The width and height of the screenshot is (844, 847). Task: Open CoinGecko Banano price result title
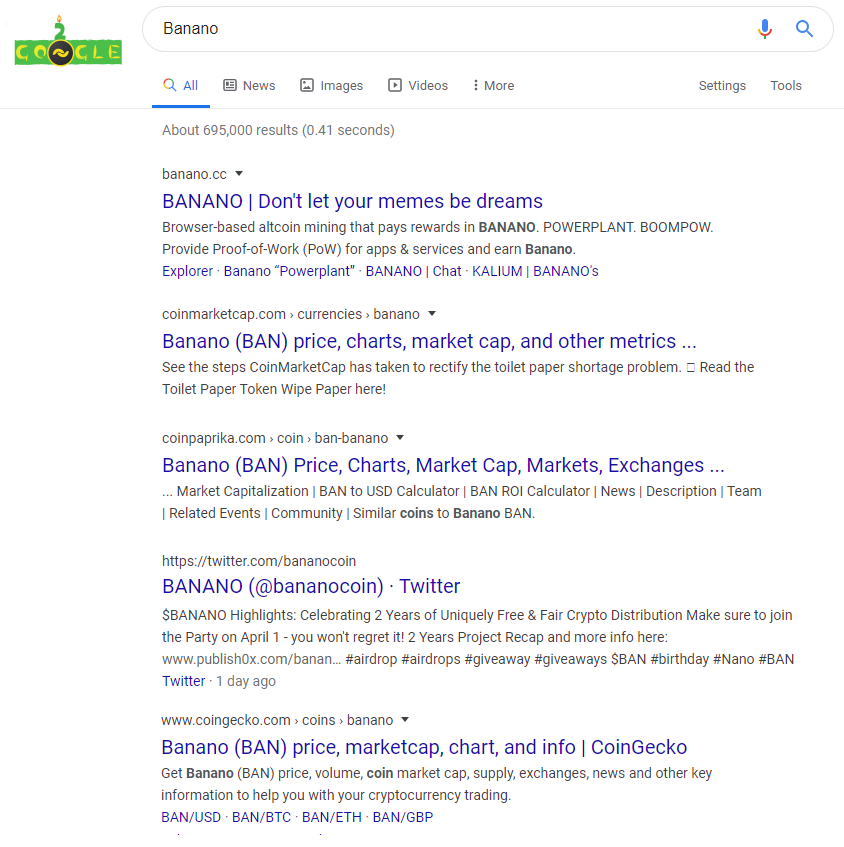pos(424,748)
